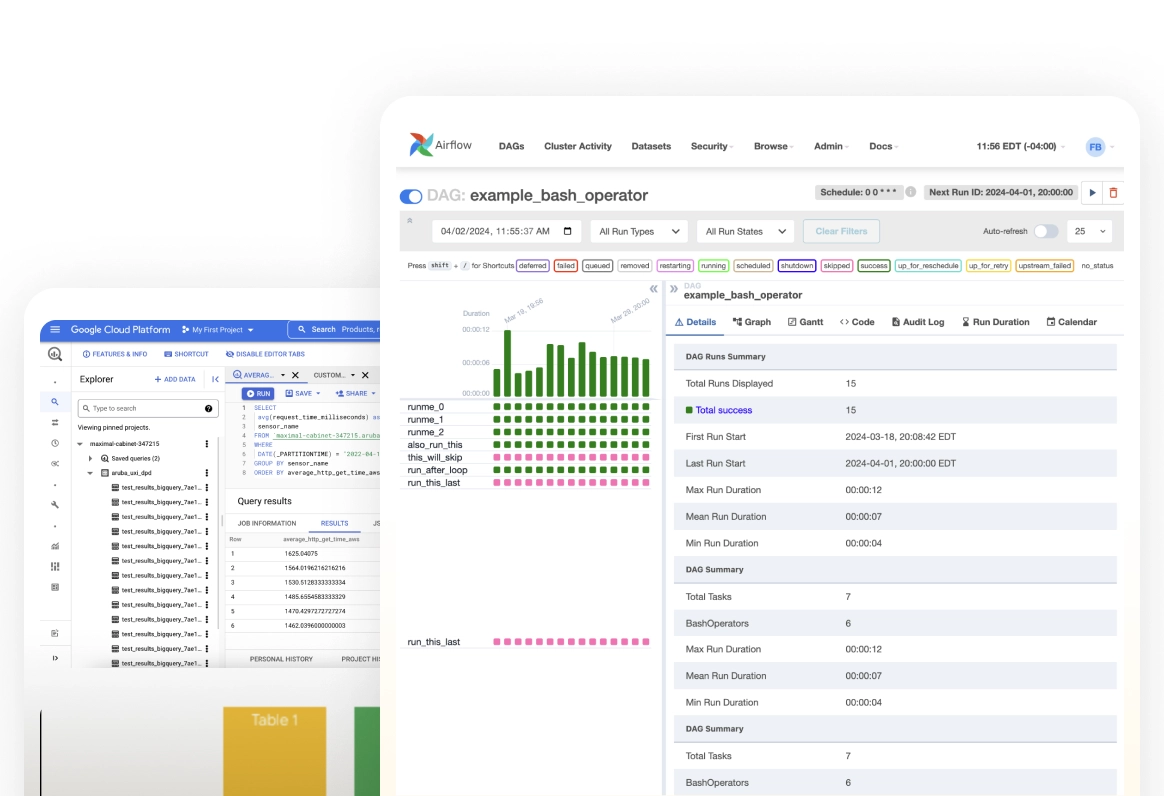Click the Airflow pinwheel logo
Image resolution: width=1164 pixels, height=796 pixels.
[421, 145]
